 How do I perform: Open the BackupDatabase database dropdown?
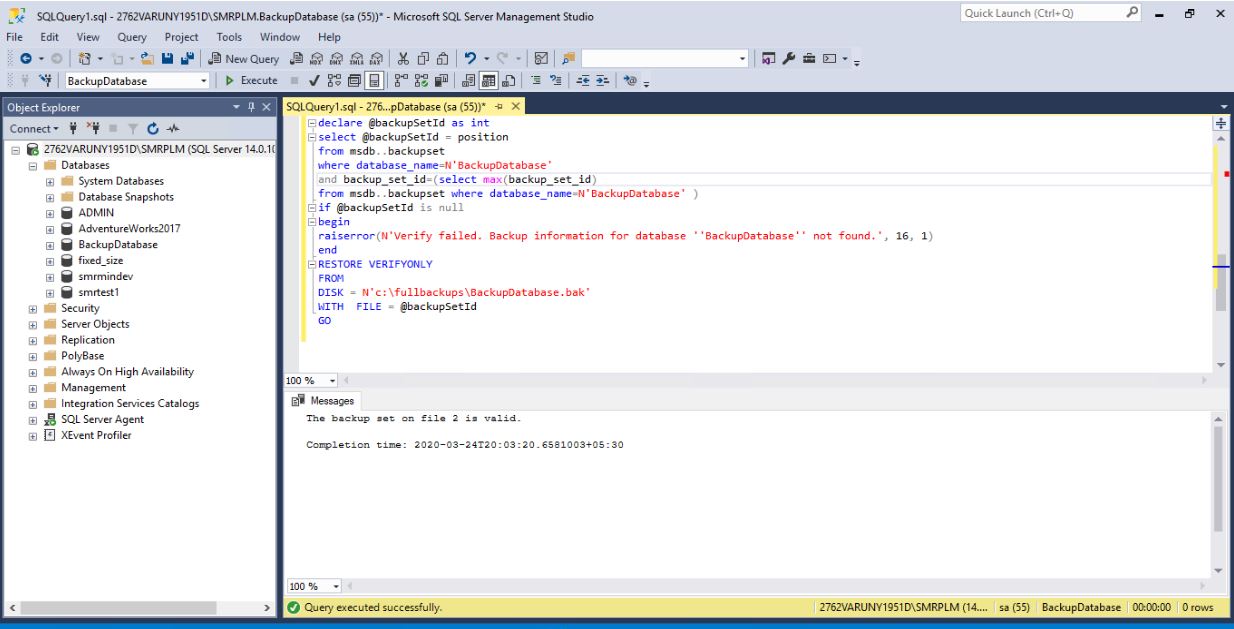point(204,81)
